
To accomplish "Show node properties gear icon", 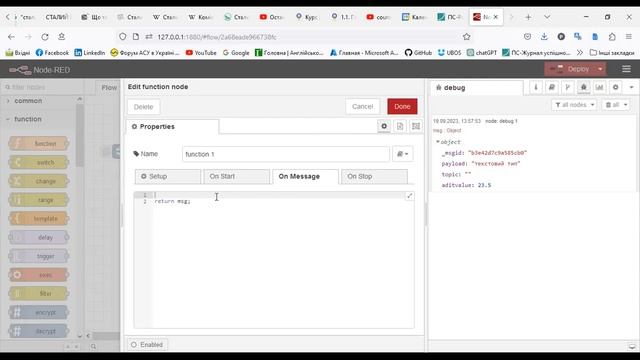I will click(x=384, y=127).
